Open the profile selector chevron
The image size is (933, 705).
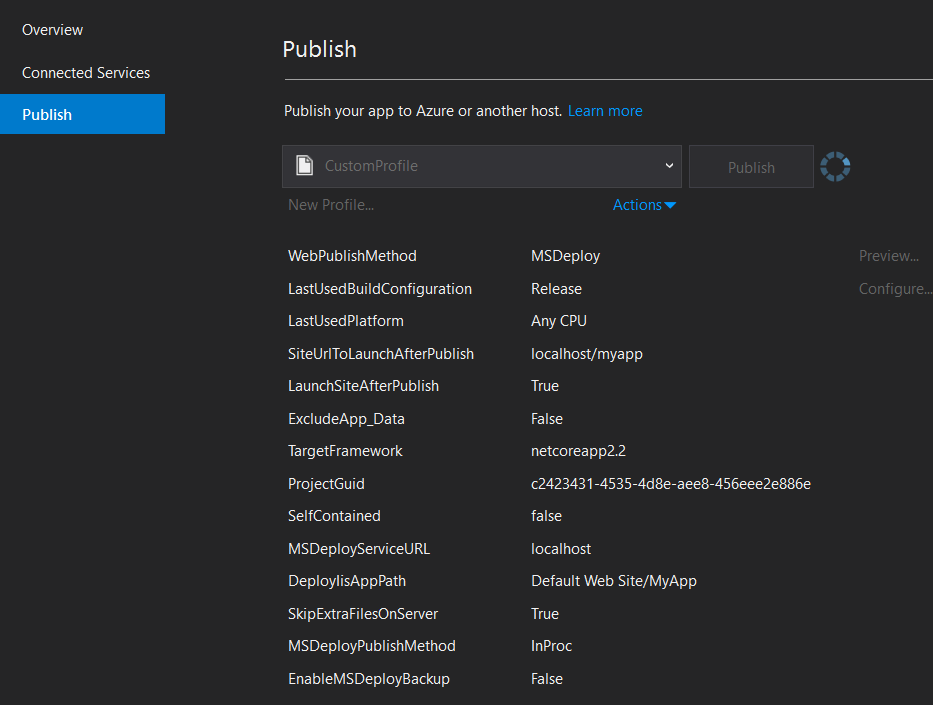(670, 166)
